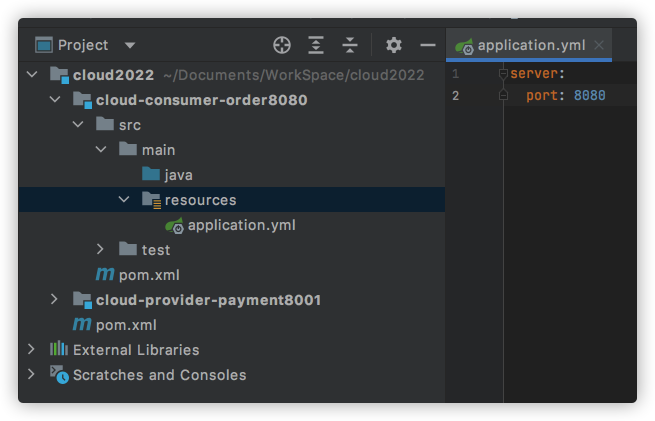This screenshot has width=655, height=421.
Task: Click the Expand All toolbar icon
Action: coord(316,45)
